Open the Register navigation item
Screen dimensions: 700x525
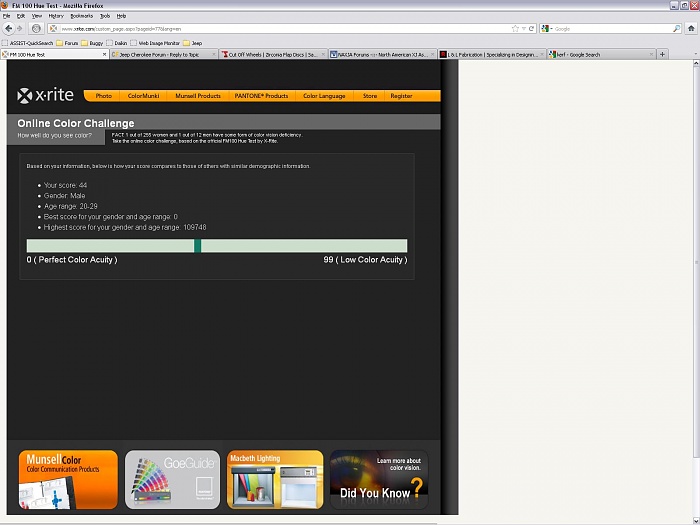point(401,96)
